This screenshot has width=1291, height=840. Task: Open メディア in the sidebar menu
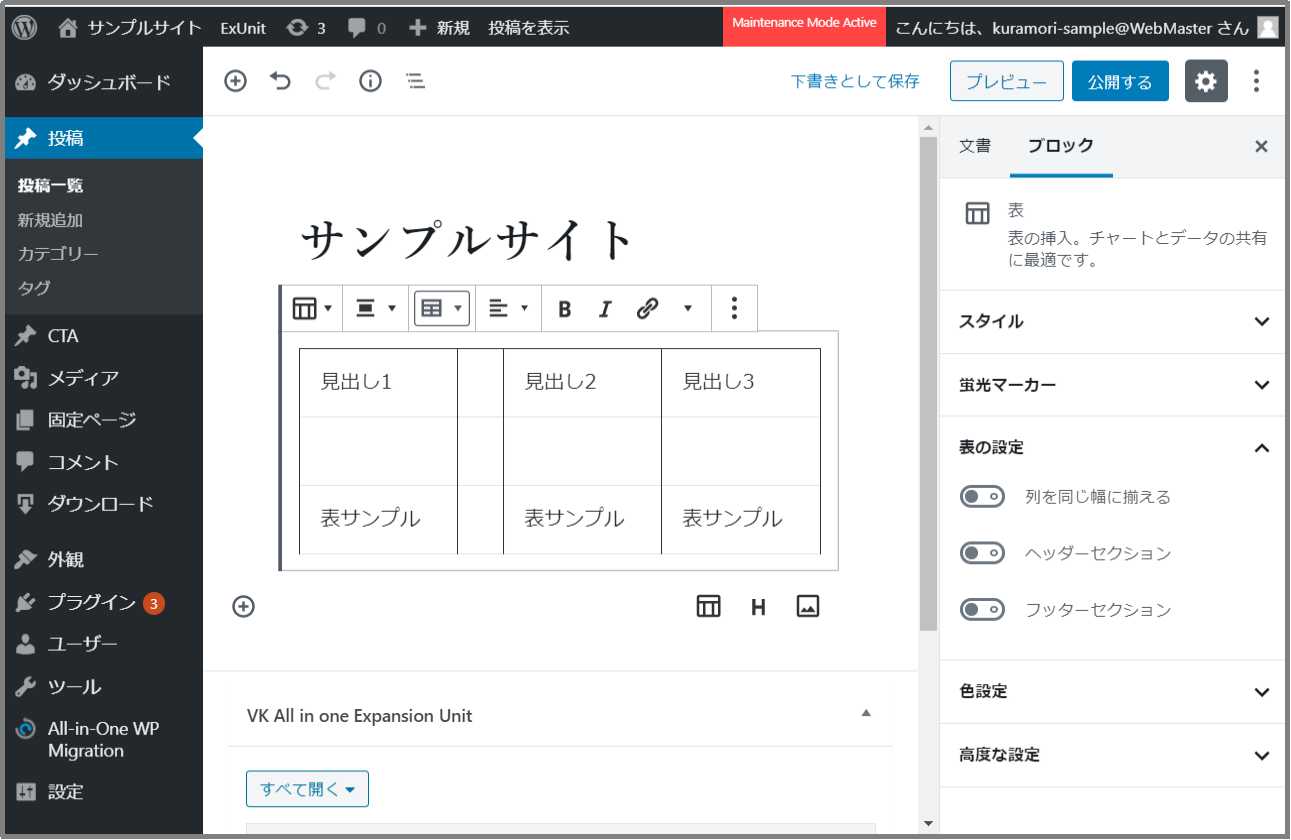[83, 378]
